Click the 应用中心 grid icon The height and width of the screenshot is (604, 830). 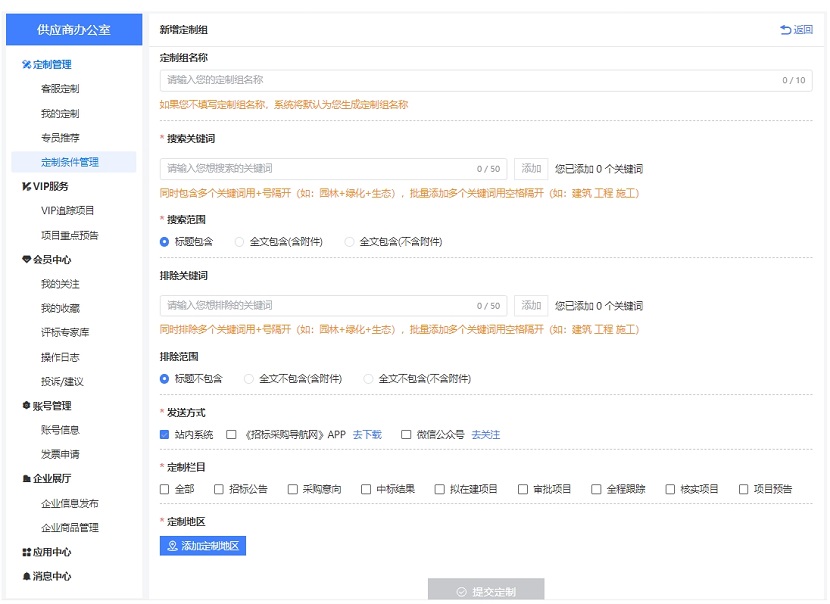coord(26,552)
